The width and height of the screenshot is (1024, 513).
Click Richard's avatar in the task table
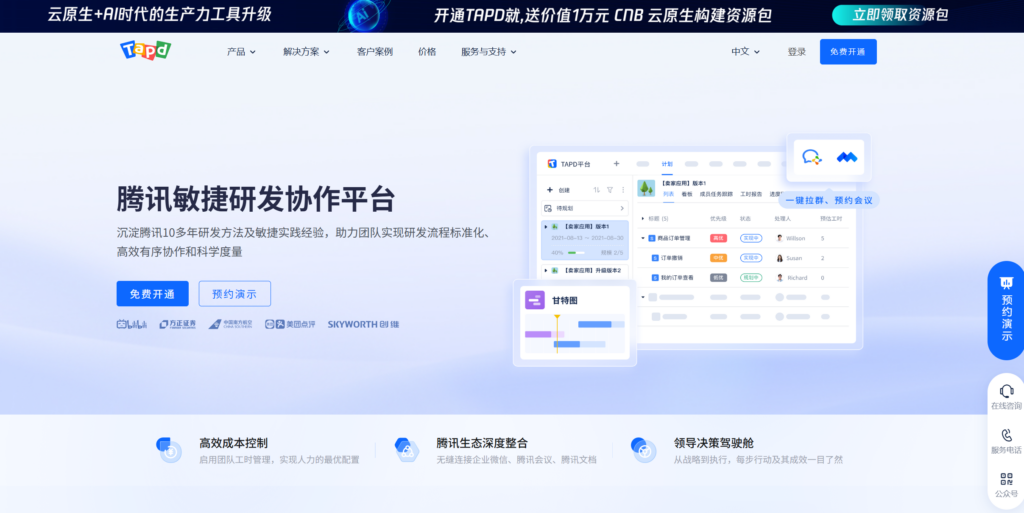(x=779, y=277)
